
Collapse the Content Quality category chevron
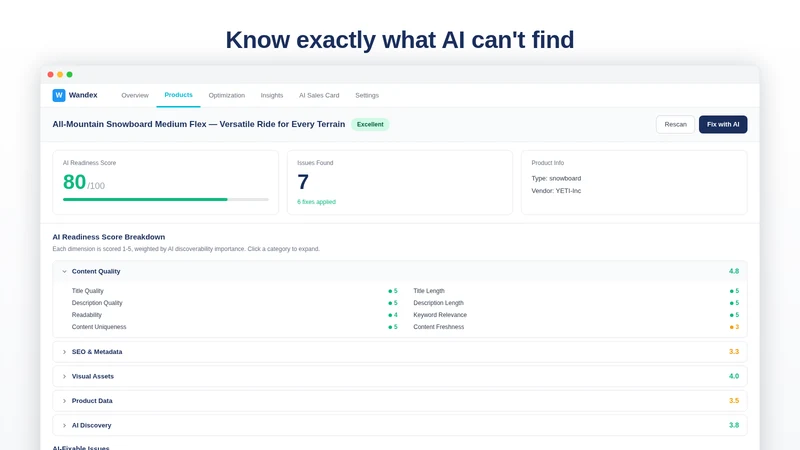click(x=64, y=271)
